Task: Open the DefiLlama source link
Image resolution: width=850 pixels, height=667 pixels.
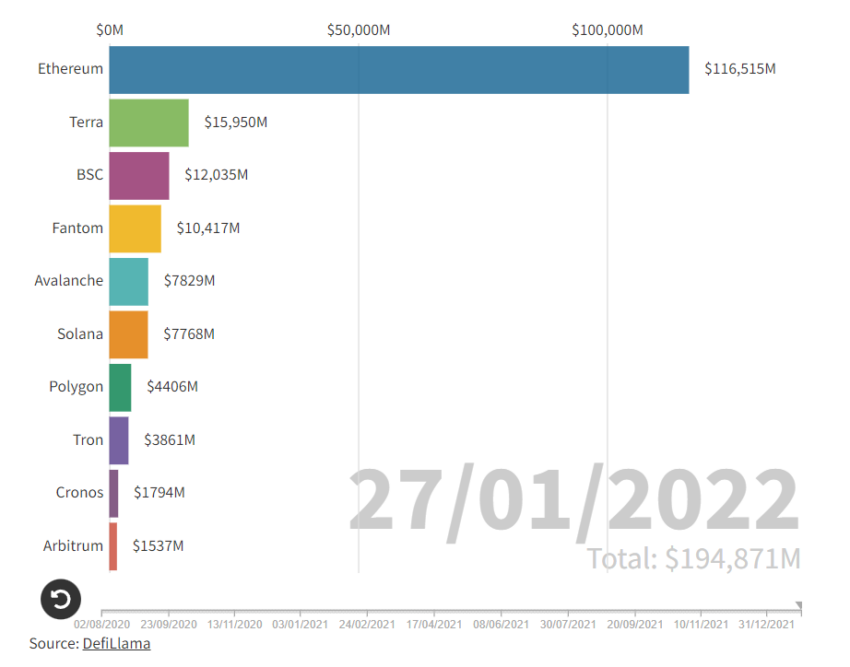Action: tap(117, 644)
